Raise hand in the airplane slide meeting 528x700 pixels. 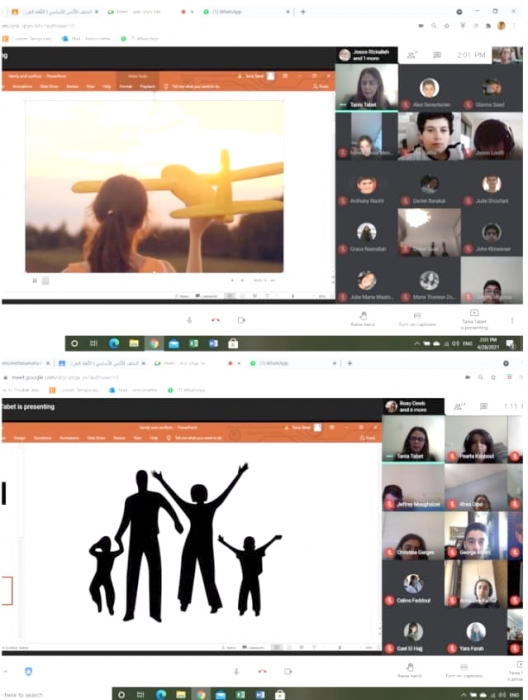click(x=363, y=319)
